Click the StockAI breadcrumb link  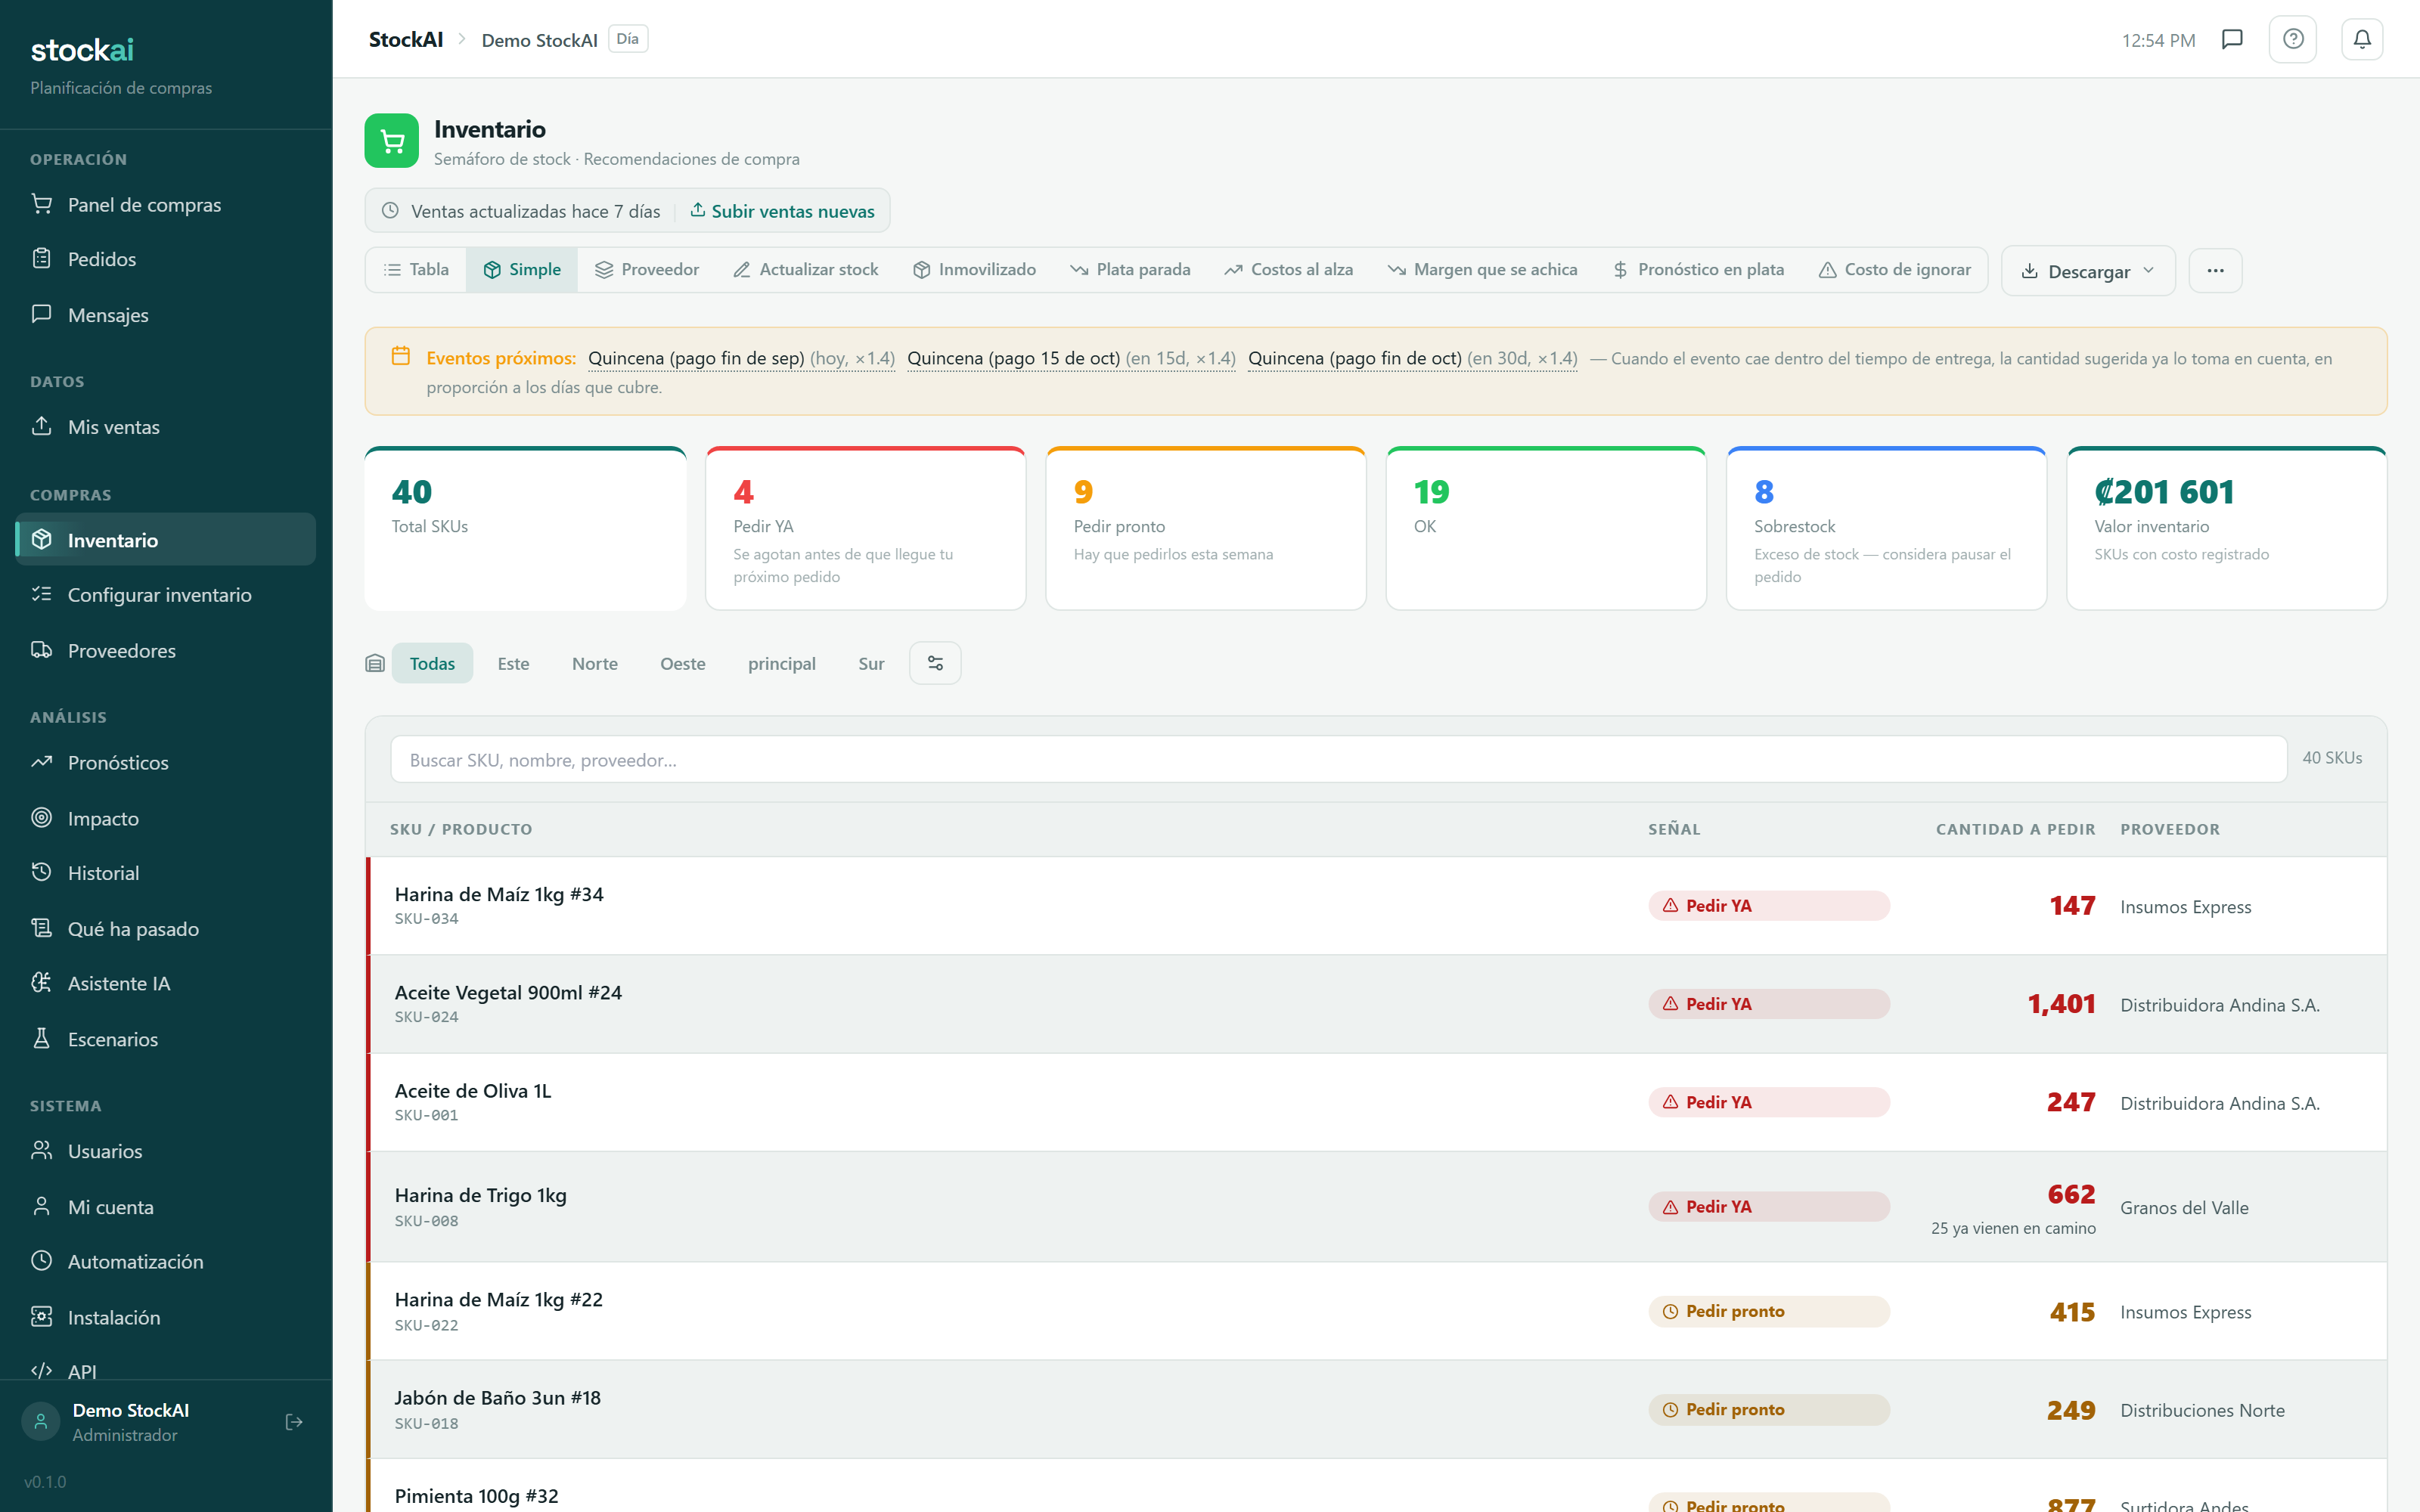[406, 39]
